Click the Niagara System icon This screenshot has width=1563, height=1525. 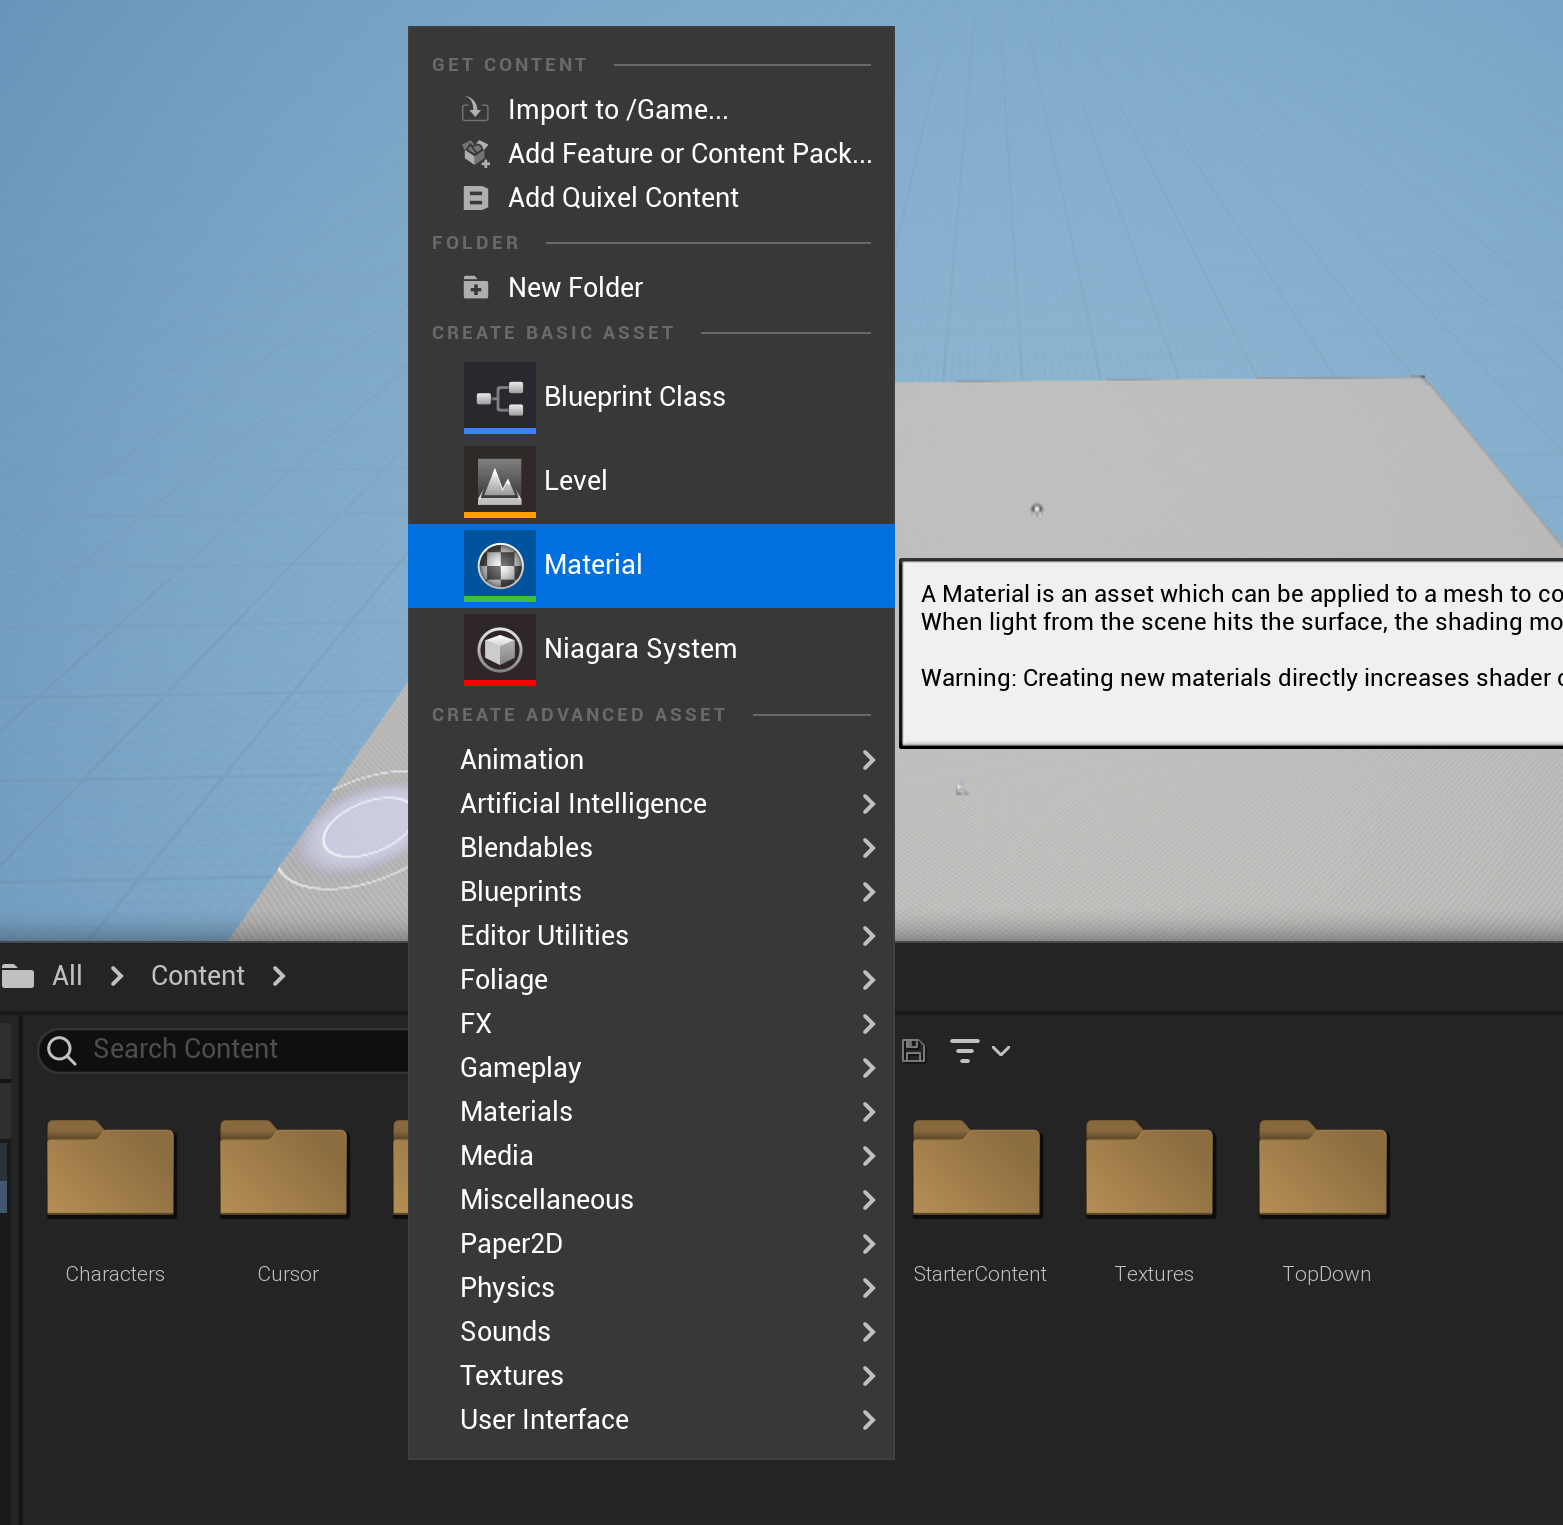(x=500, y=649)
